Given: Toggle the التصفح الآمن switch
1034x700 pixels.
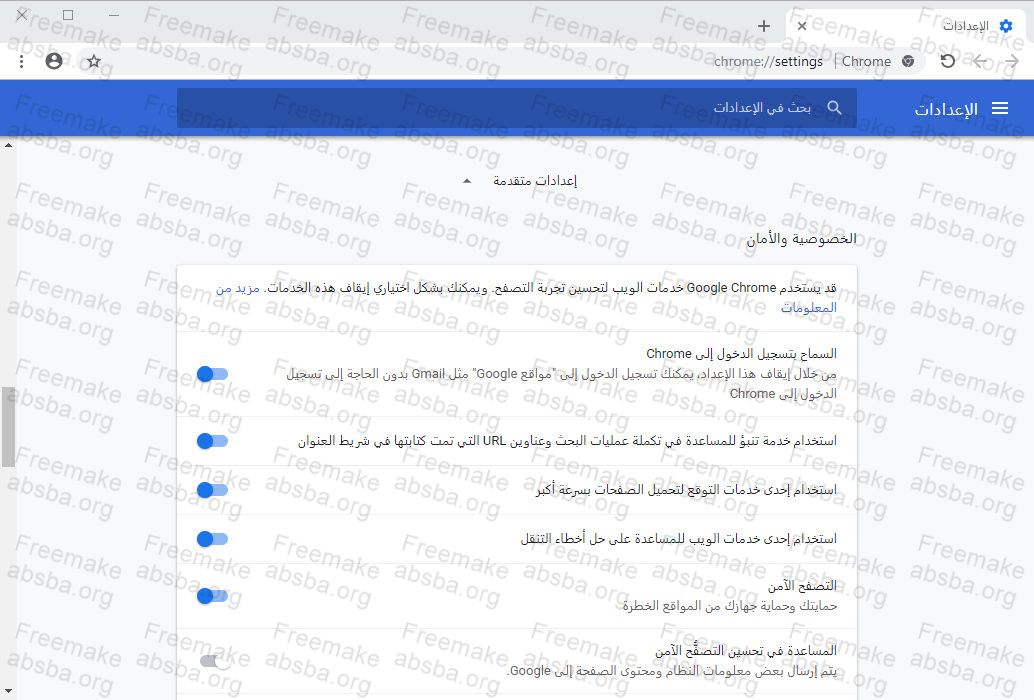Looking at the screenshot, I should tap(212, 596).
